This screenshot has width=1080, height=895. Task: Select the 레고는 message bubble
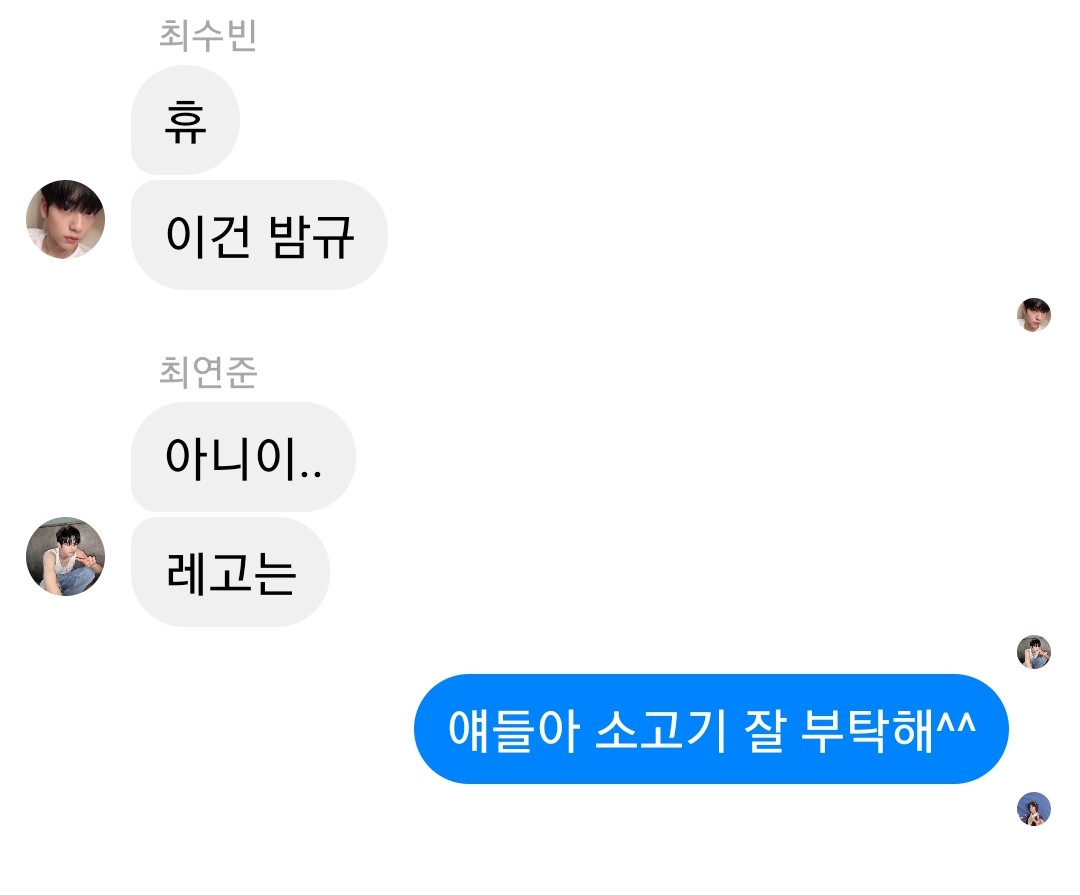[230, 572]
